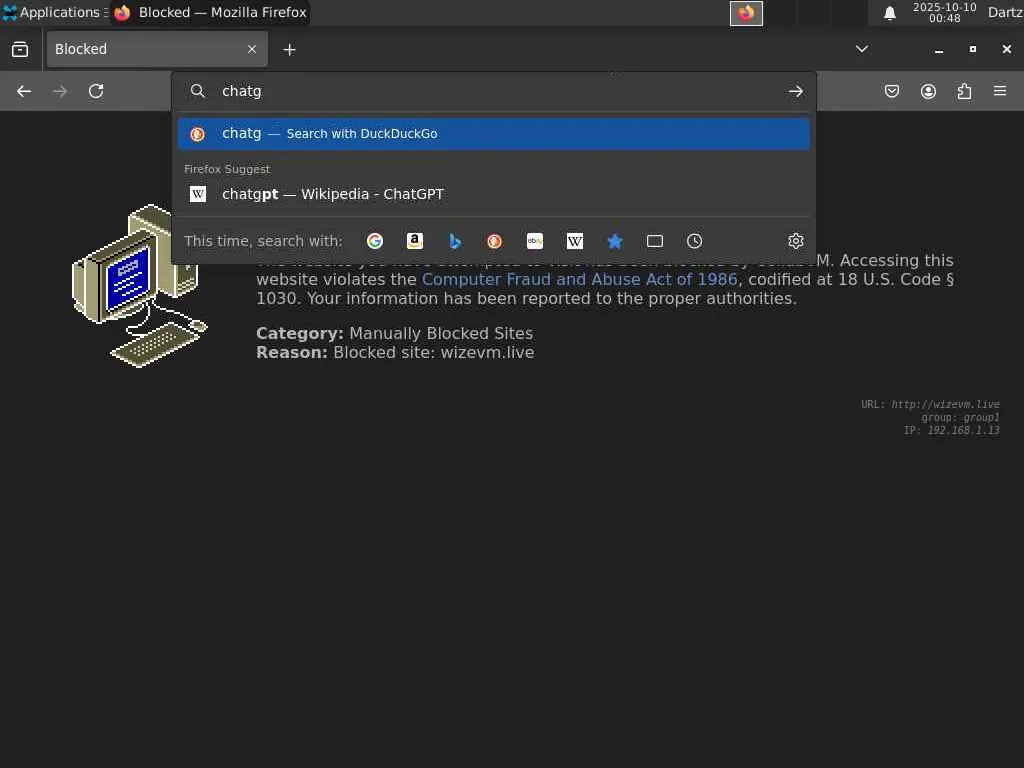This screenshot has height=768, width=1024.
Task: Search bookmarks with the star icon
Action: 615,241
